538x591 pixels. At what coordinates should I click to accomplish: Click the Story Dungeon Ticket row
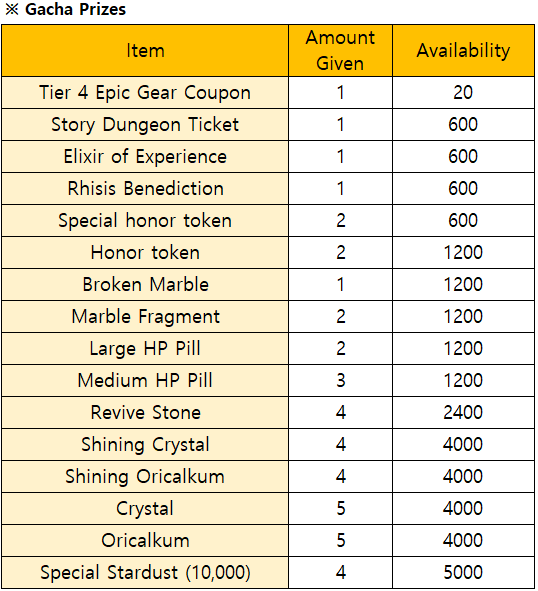[268, 125]
